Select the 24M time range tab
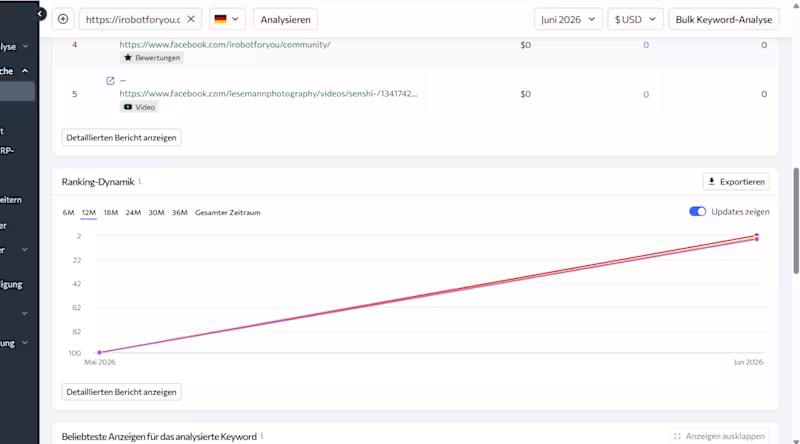 [133, 212]
